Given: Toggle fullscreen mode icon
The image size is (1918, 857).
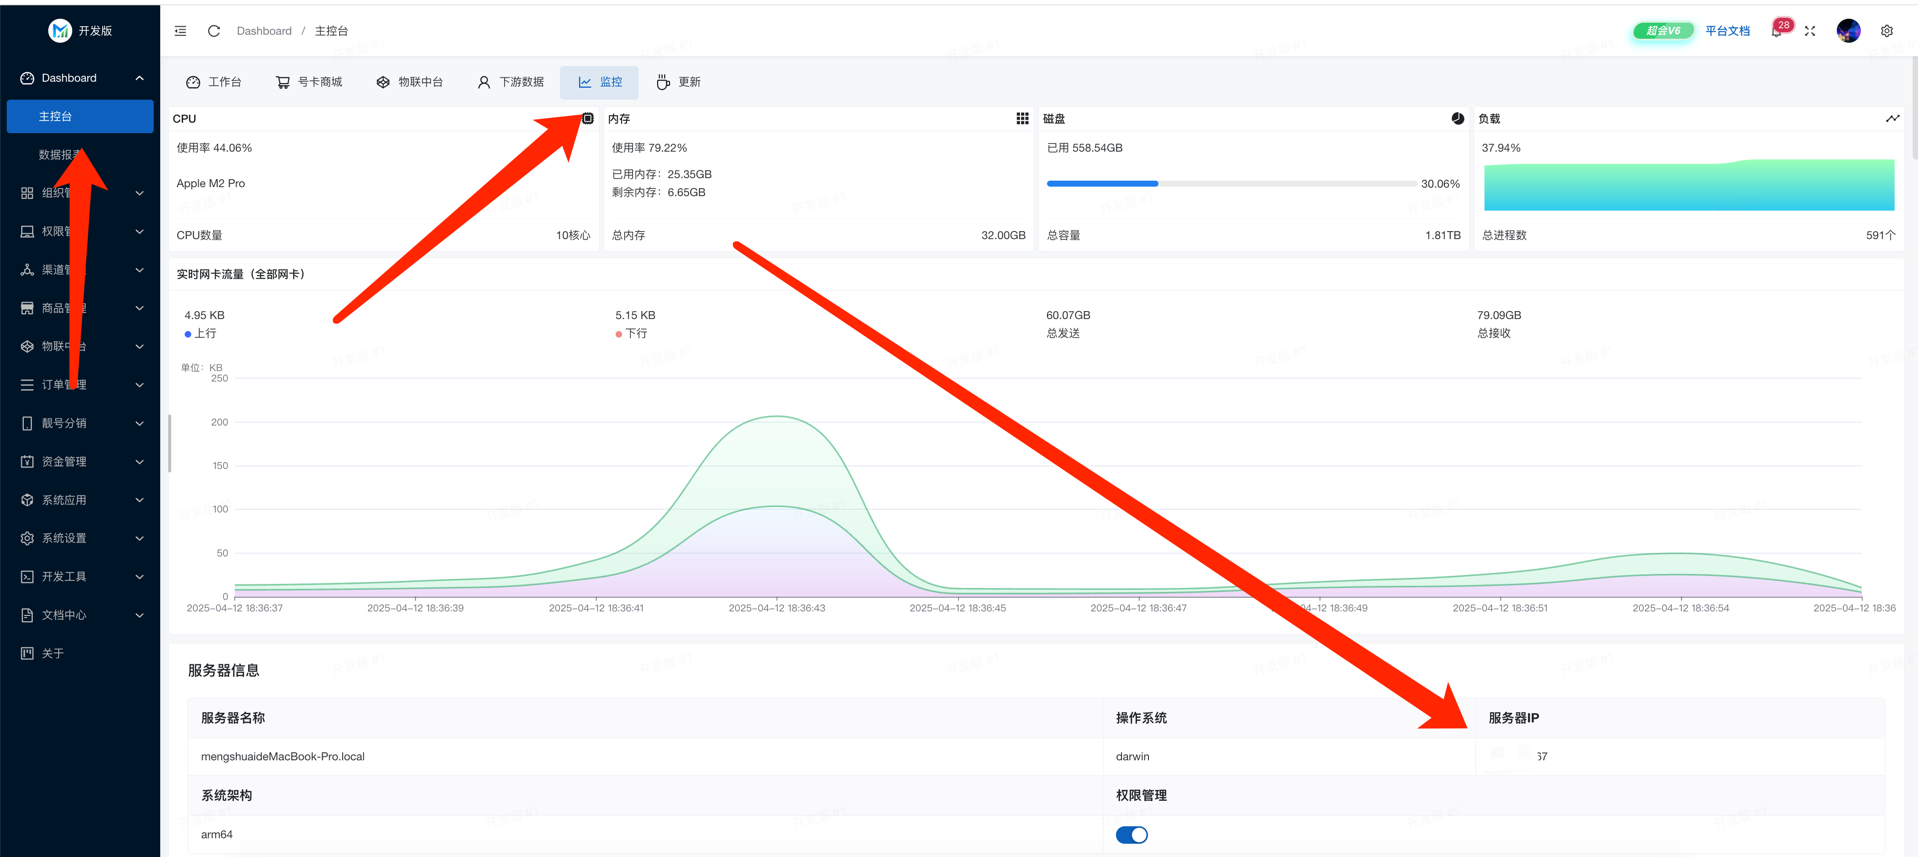Looking at the screenshot, I should click(1810, 31).
